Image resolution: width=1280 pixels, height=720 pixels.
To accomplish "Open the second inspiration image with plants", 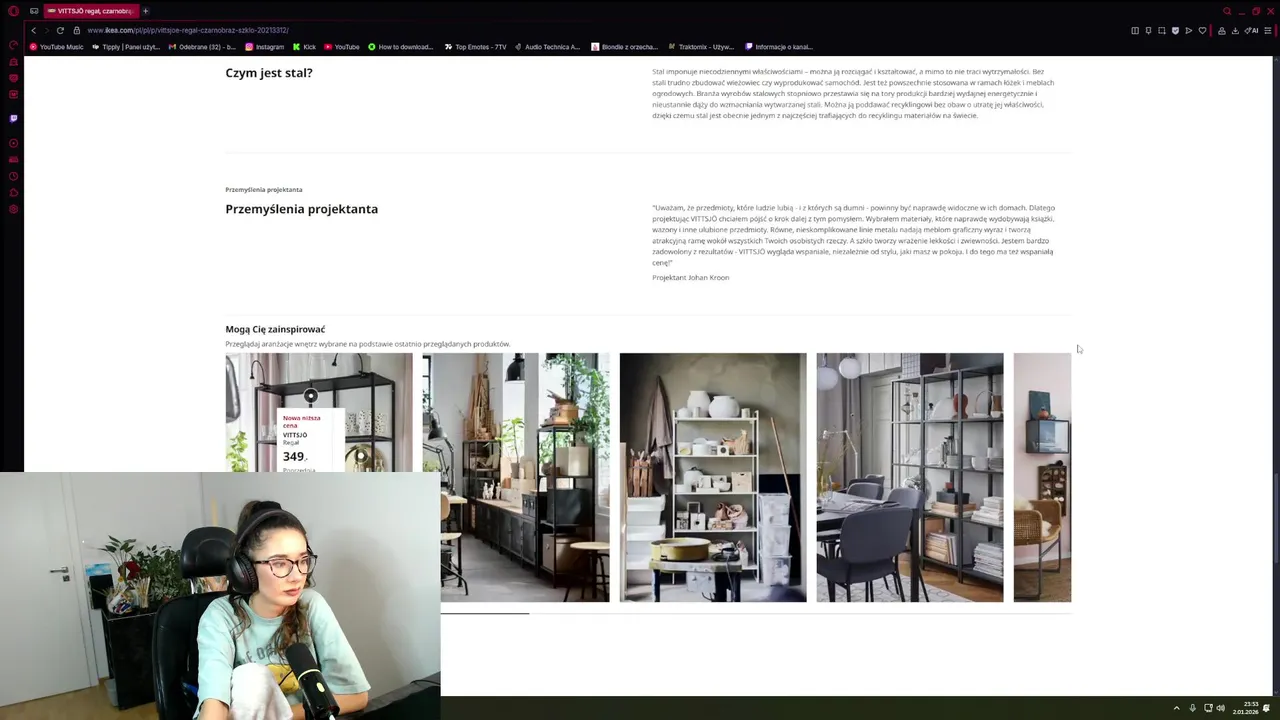I will (516, 477).
